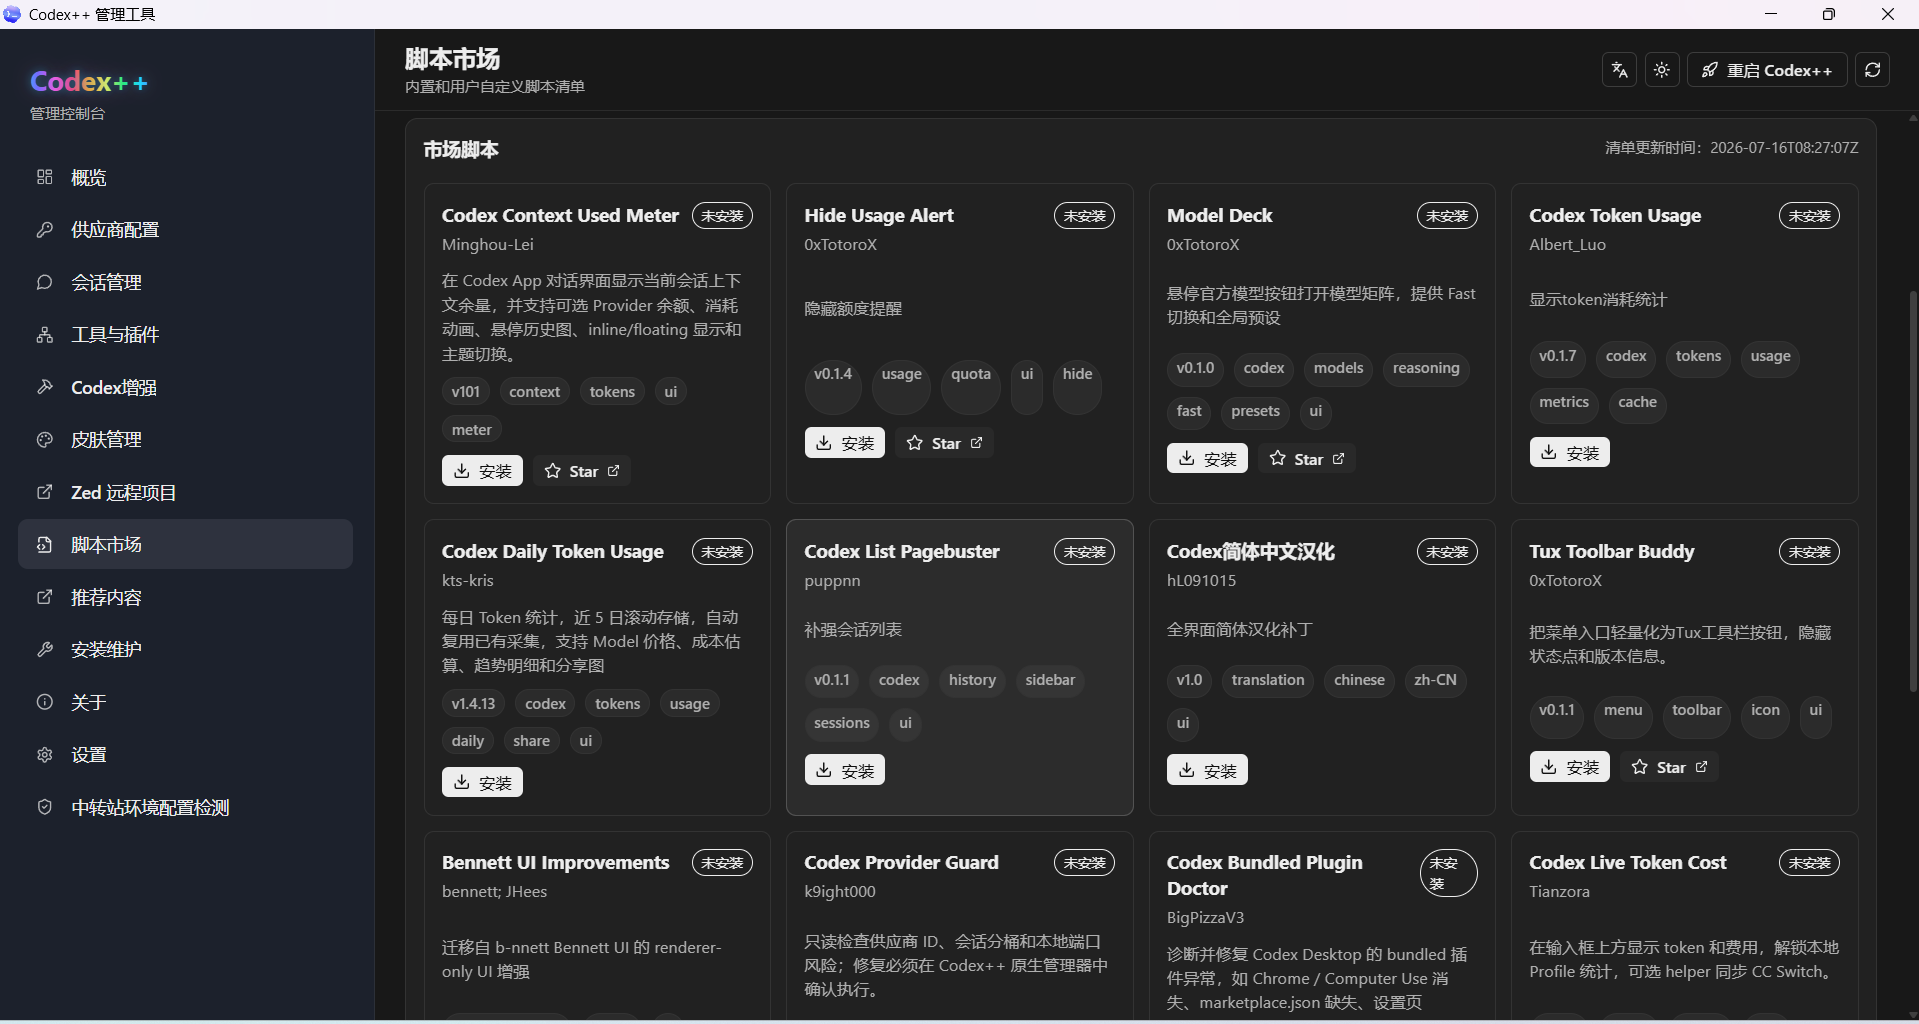Click 未安装 badge on Model Deck
The width and height of the screenshot is (1919, 1024).
(x=1447, y=216)
